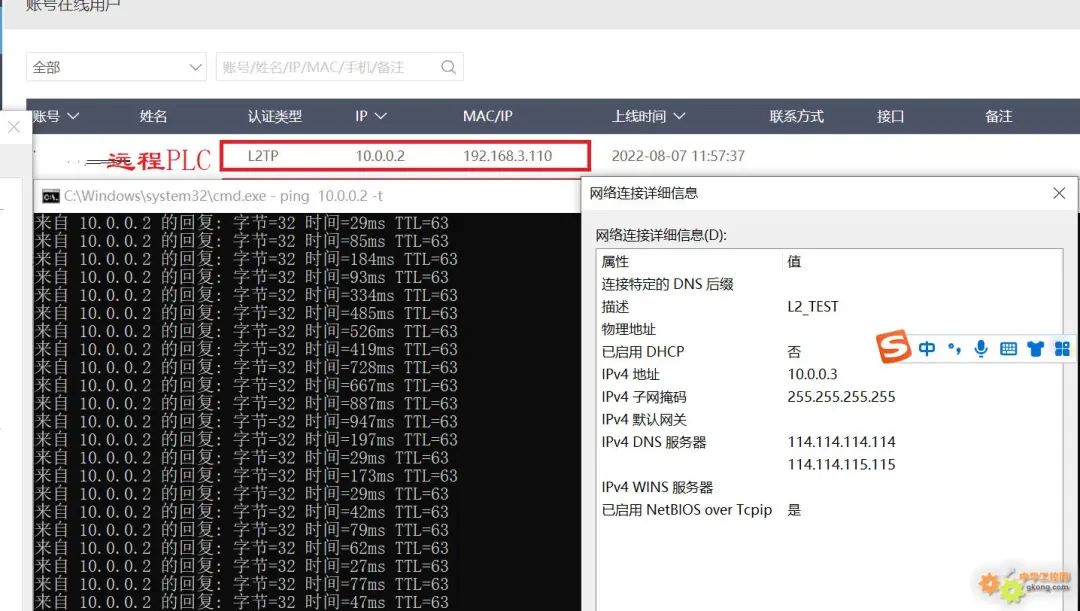
Task: Click the orange Sogou S logo
Action: (x=893, y=347)
